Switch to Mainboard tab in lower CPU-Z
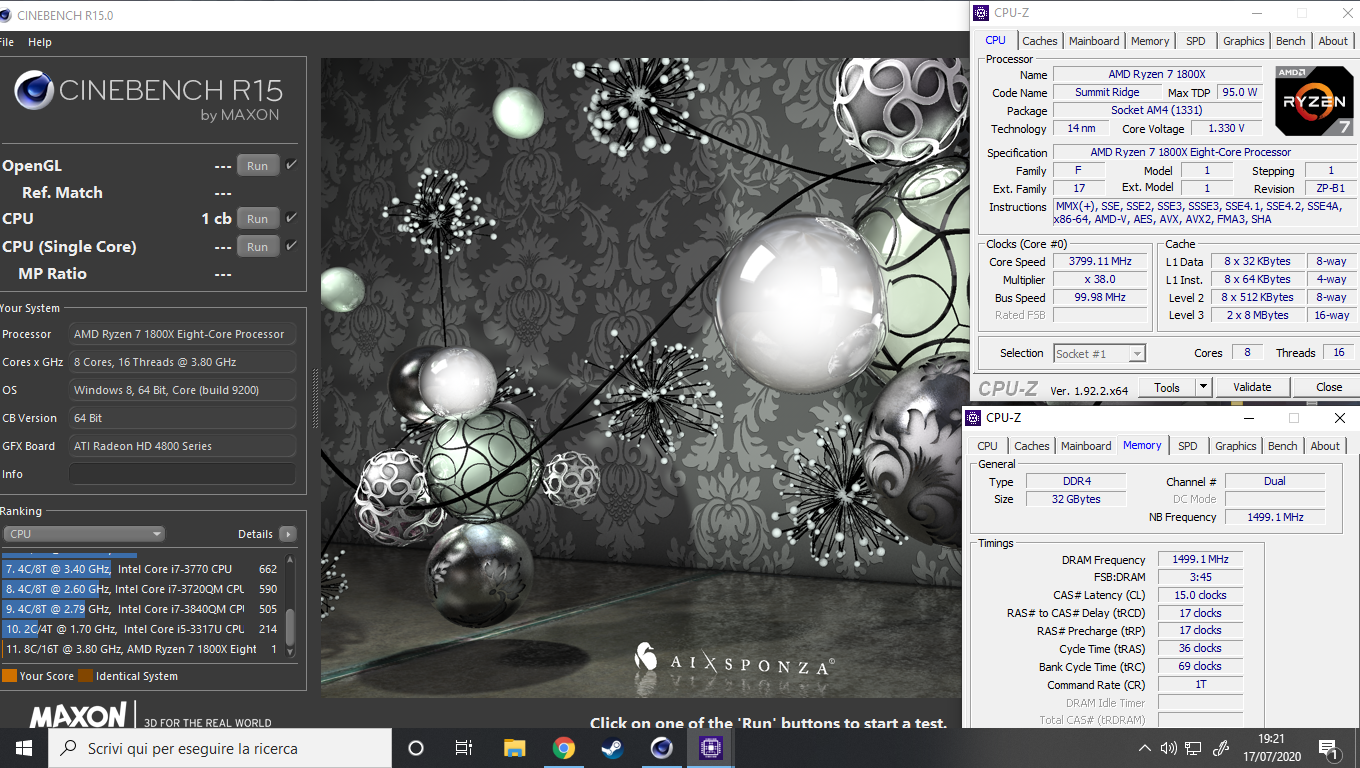This screenshot has height=768, width=1360. coord(1086,446)
